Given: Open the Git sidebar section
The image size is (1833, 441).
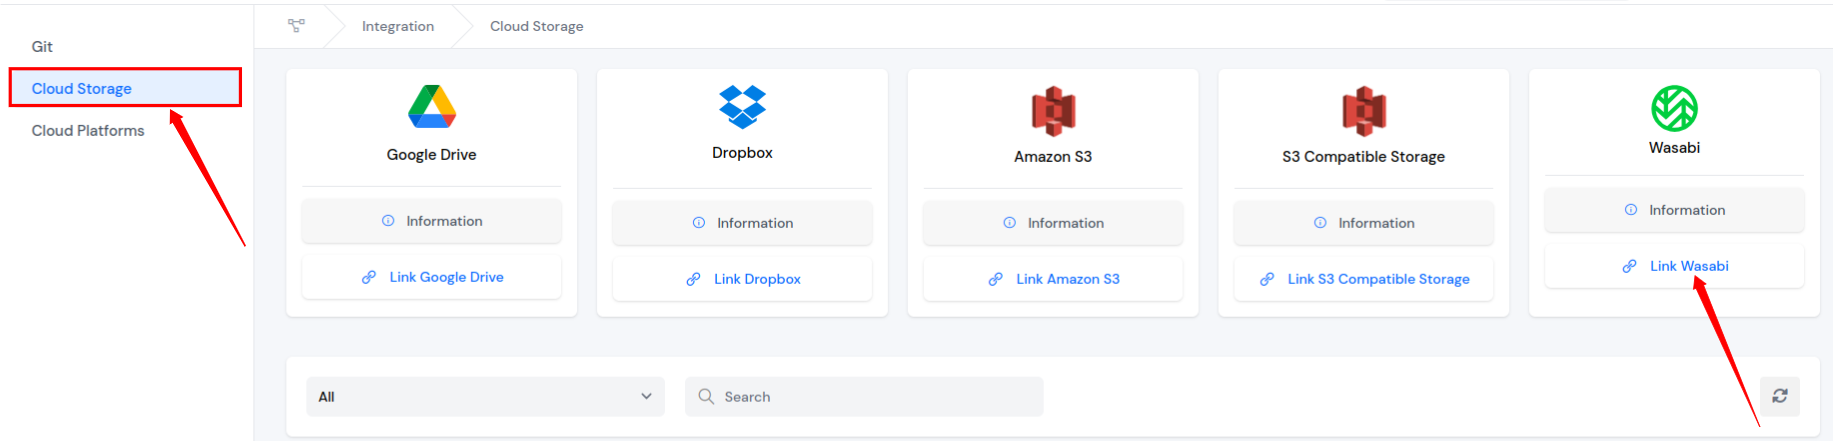Looking at the screenshot, I should coord(42,47).
